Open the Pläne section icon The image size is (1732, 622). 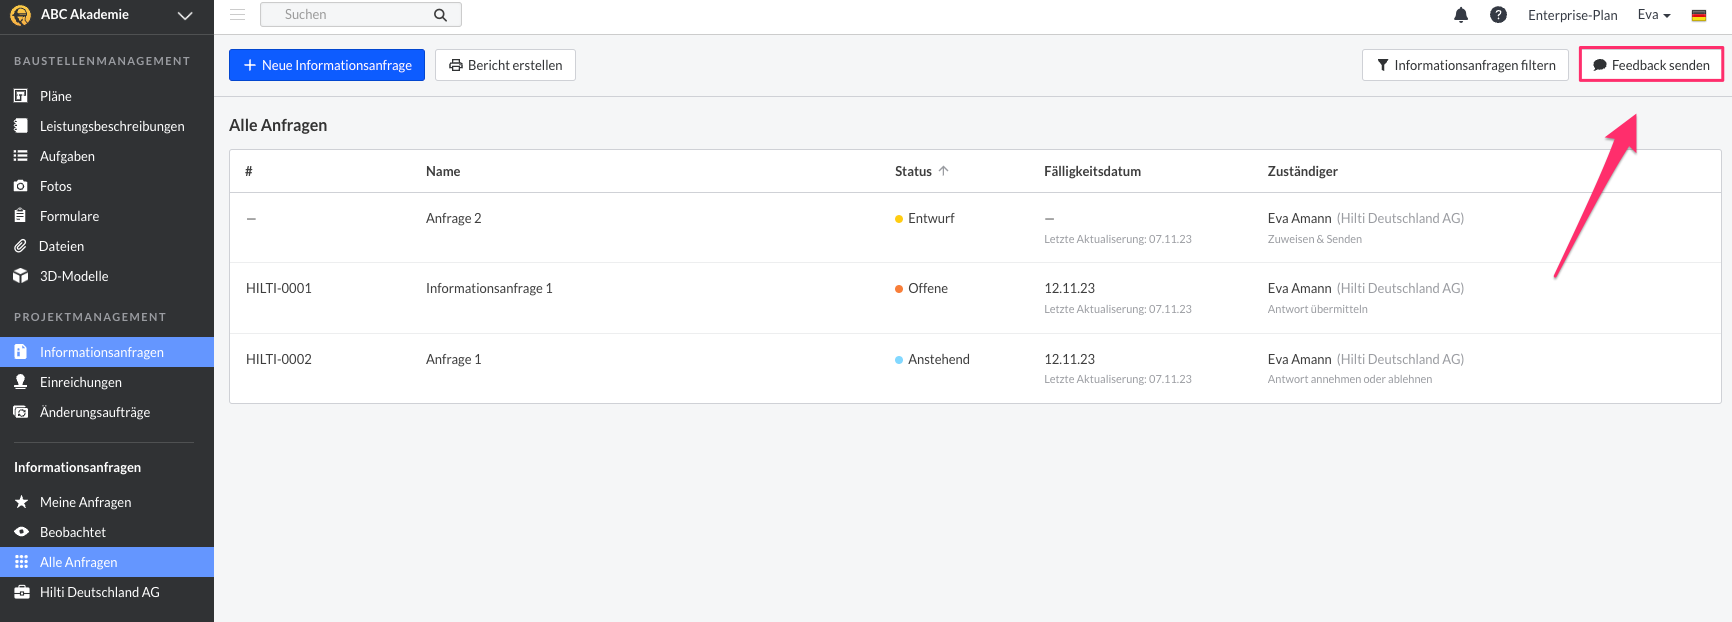point(20,96)
